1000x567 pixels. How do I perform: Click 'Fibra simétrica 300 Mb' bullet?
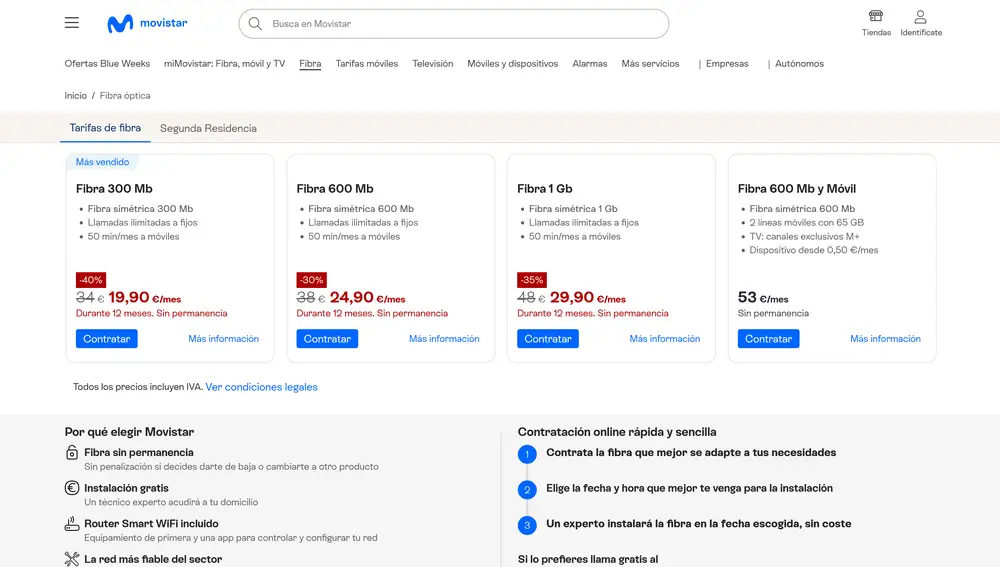pos(140,209)
